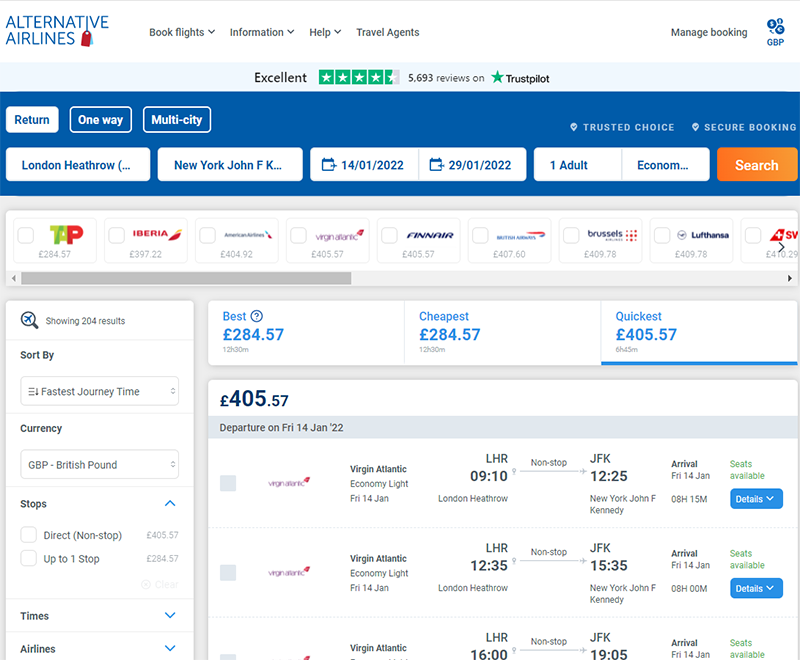Expand Details for the 09:10 flight
The image size is (800, 660).
[x=756, y=499]
